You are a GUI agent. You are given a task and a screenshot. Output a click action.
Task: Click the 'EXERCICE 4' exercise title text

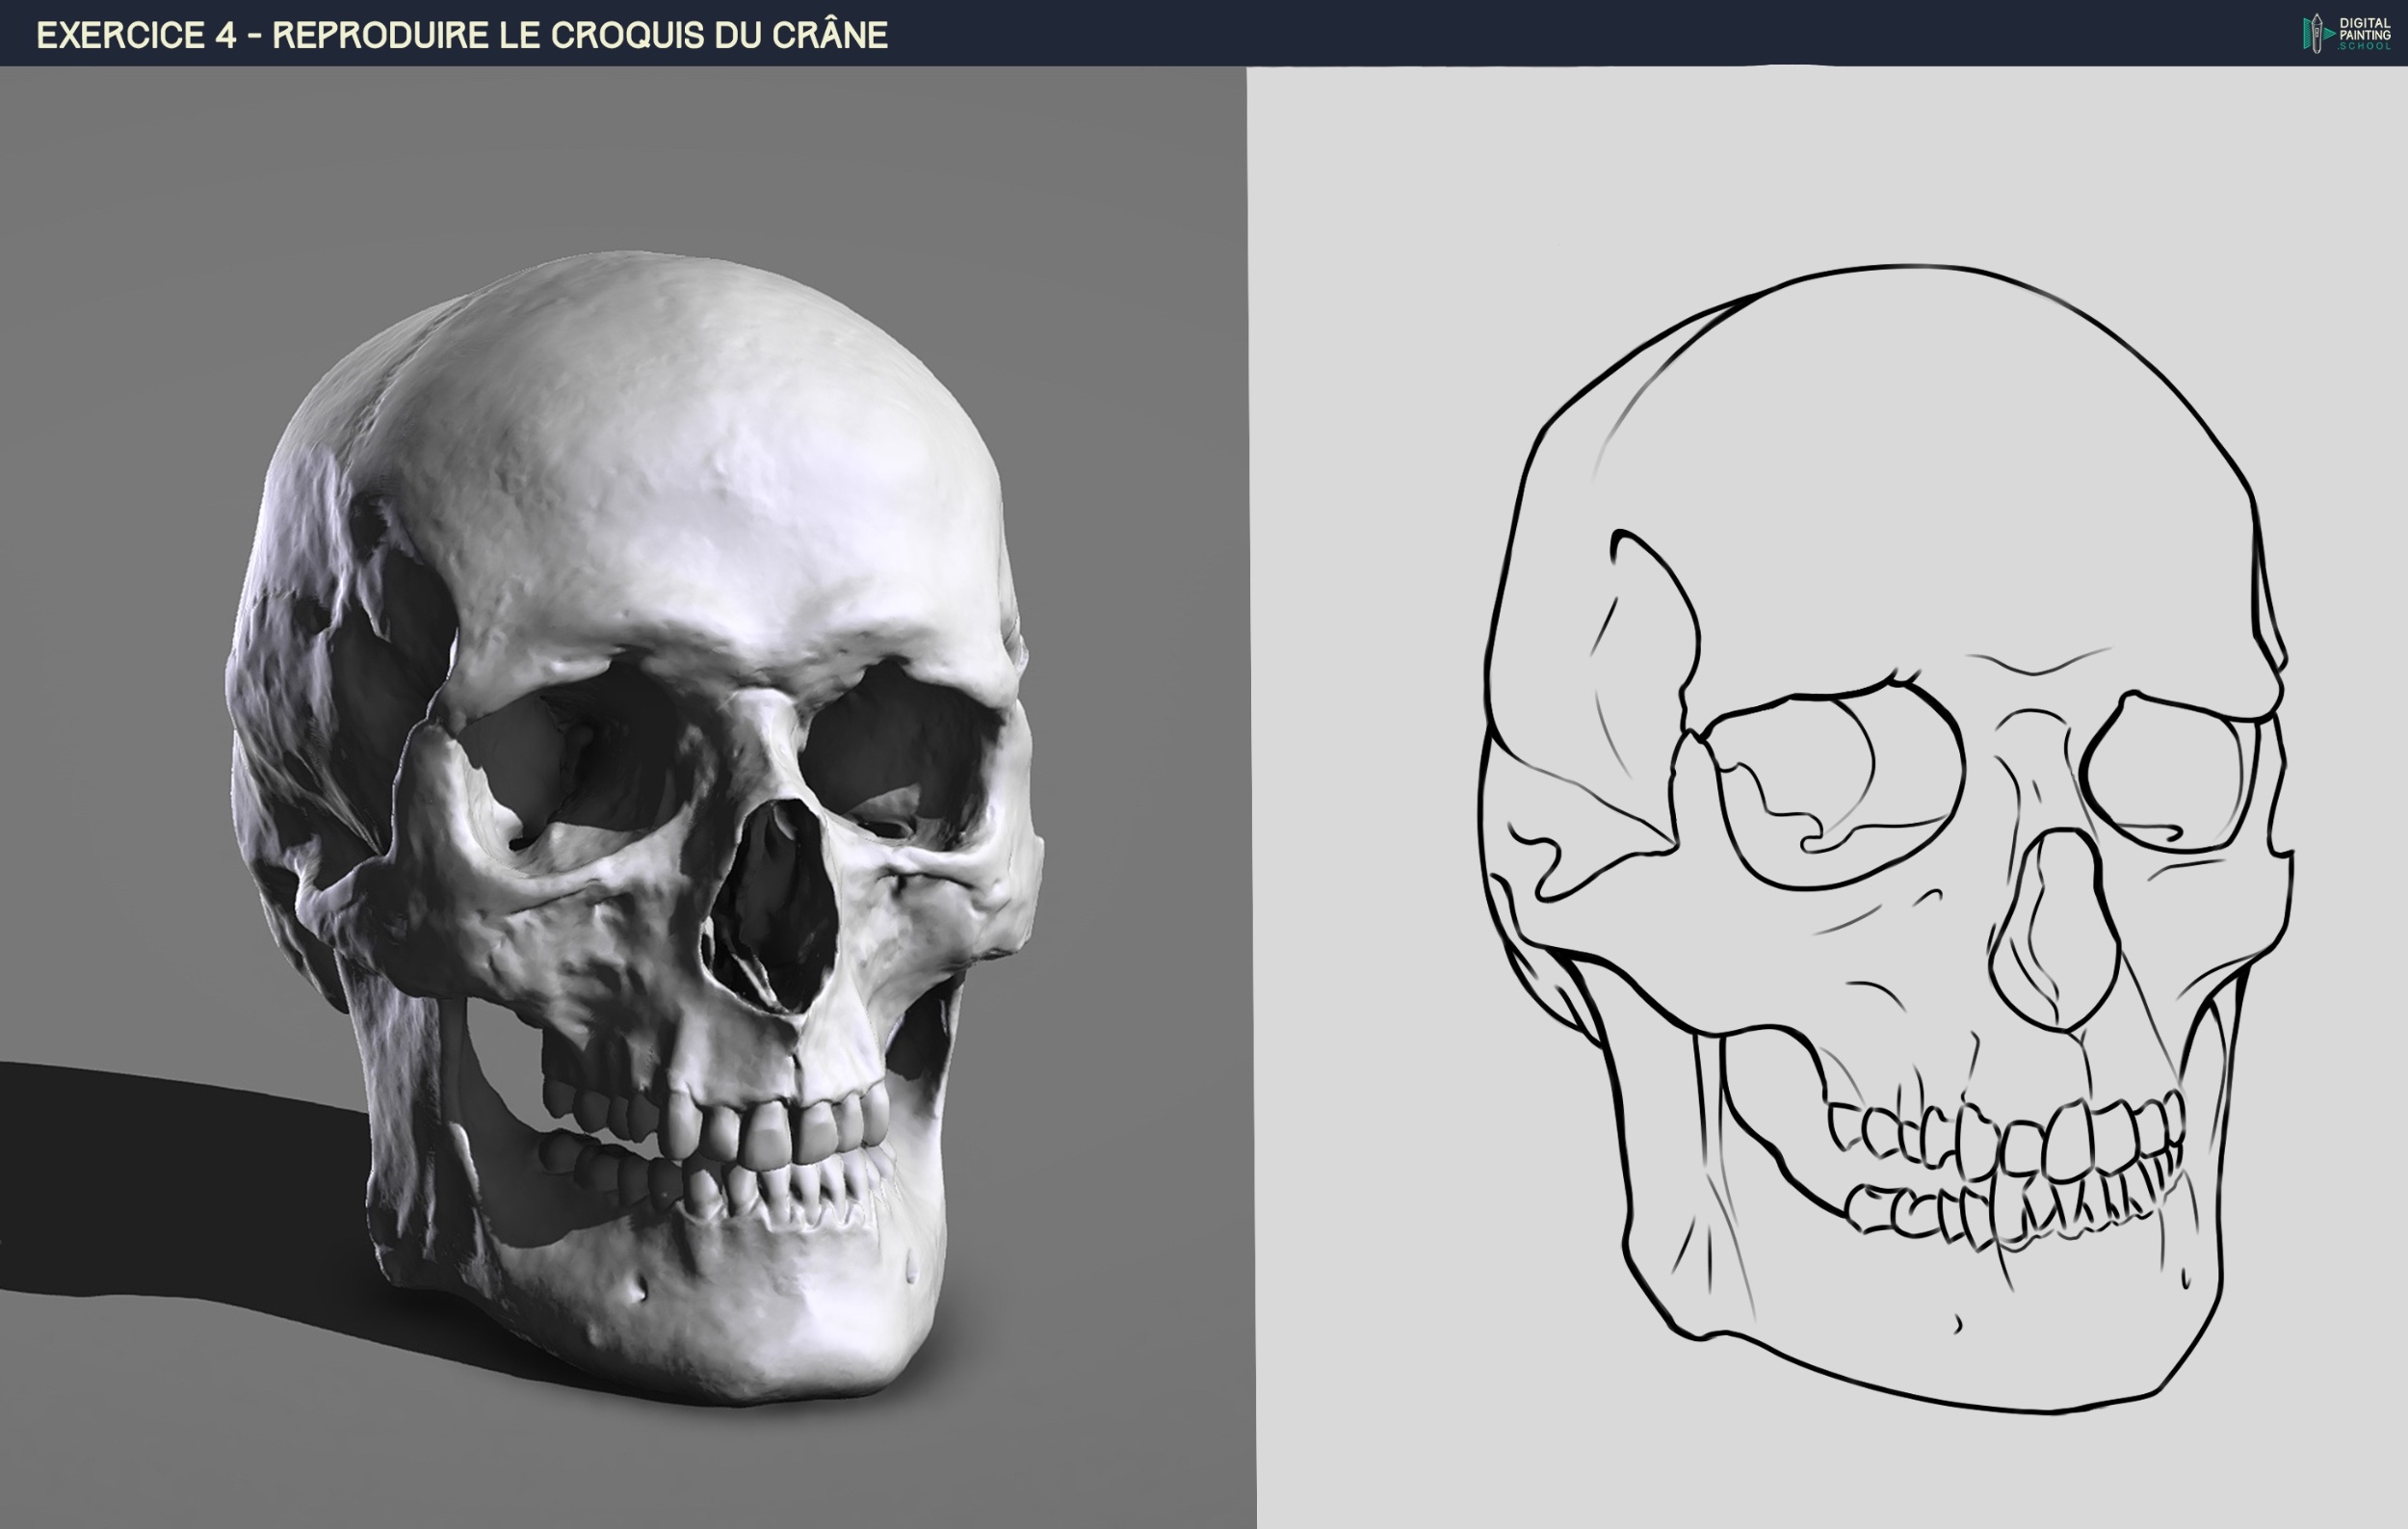click(x=136, y=35)
